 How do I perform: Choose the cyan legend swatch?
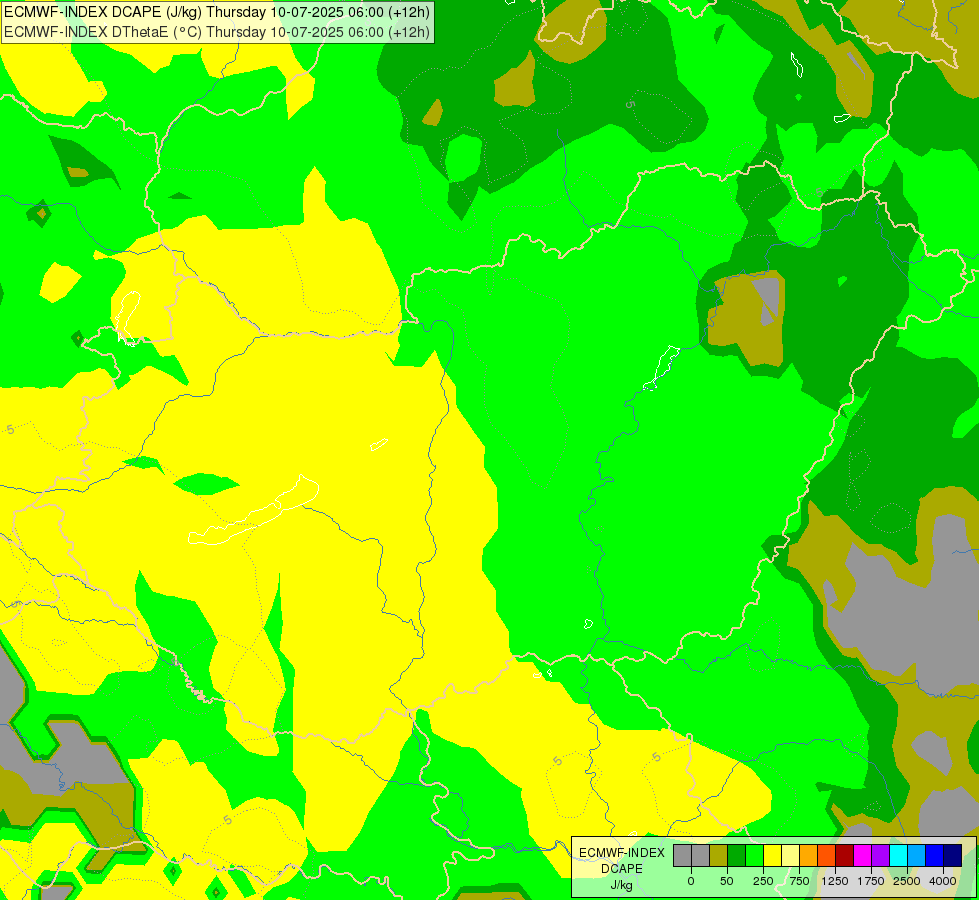pos(898,855)
